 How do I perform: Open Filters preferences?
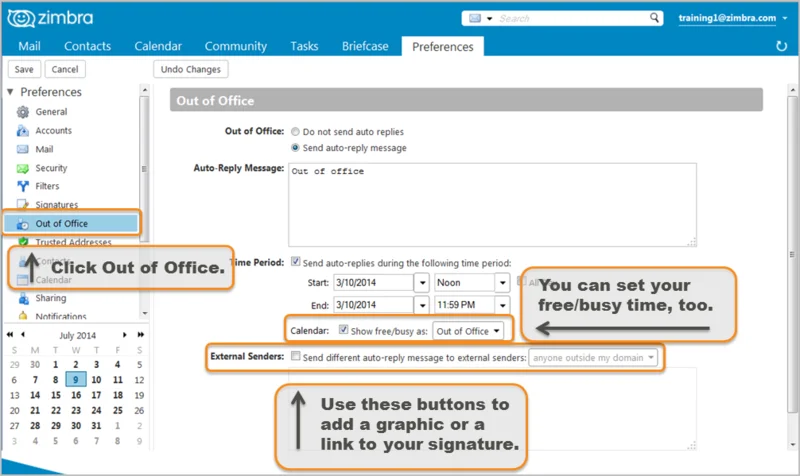tap(47, 186)
